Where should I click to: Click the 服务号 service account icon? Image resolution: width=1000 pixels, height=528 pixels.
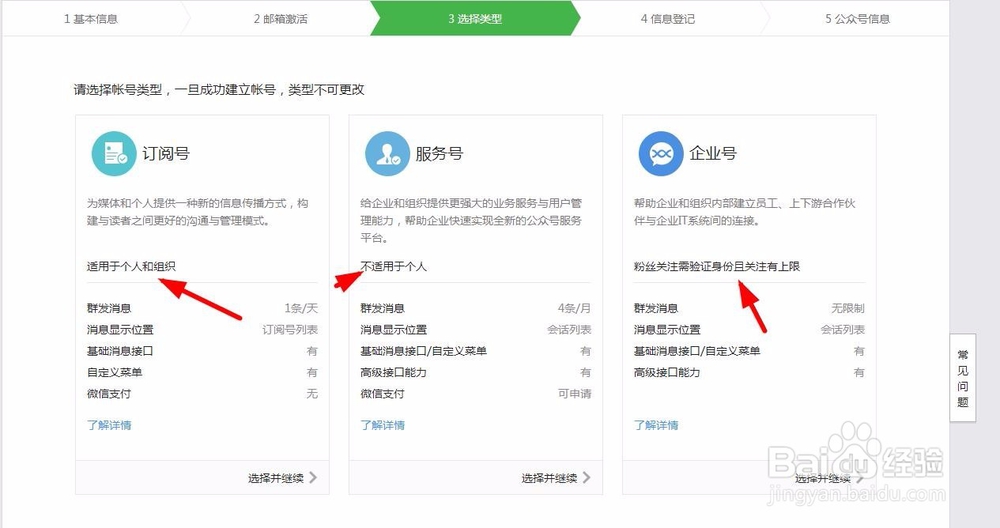(387, 154)
